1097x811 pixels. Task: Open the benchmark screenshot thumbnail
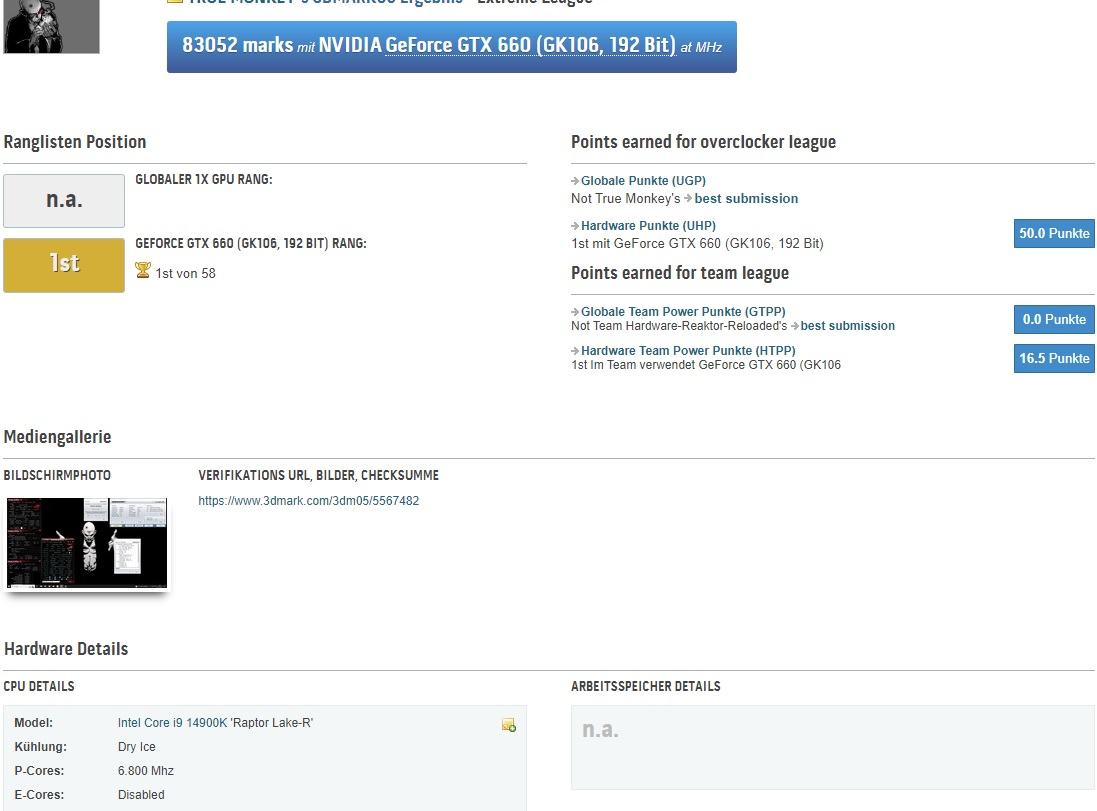click(x=87, y=543)
